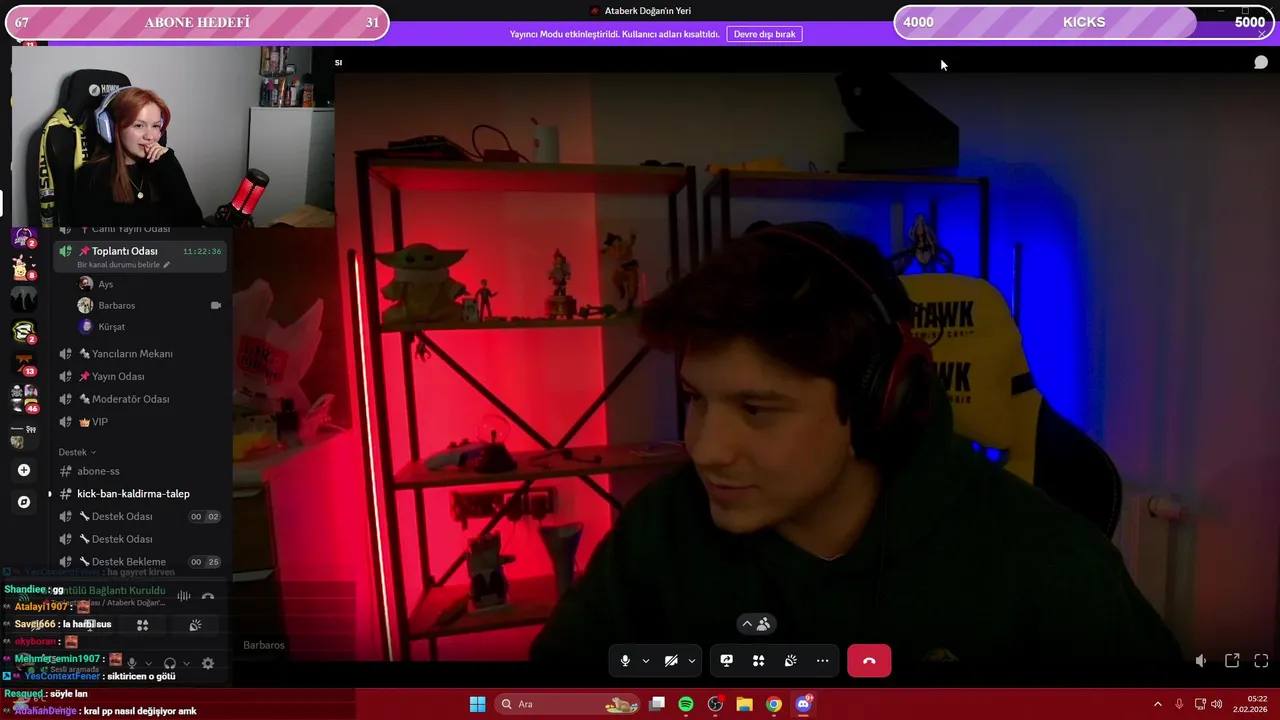The width and height of the screenshot is (1280, 720).
Task: Join Yancıların Mekanı voice channel
Action: 132,354
